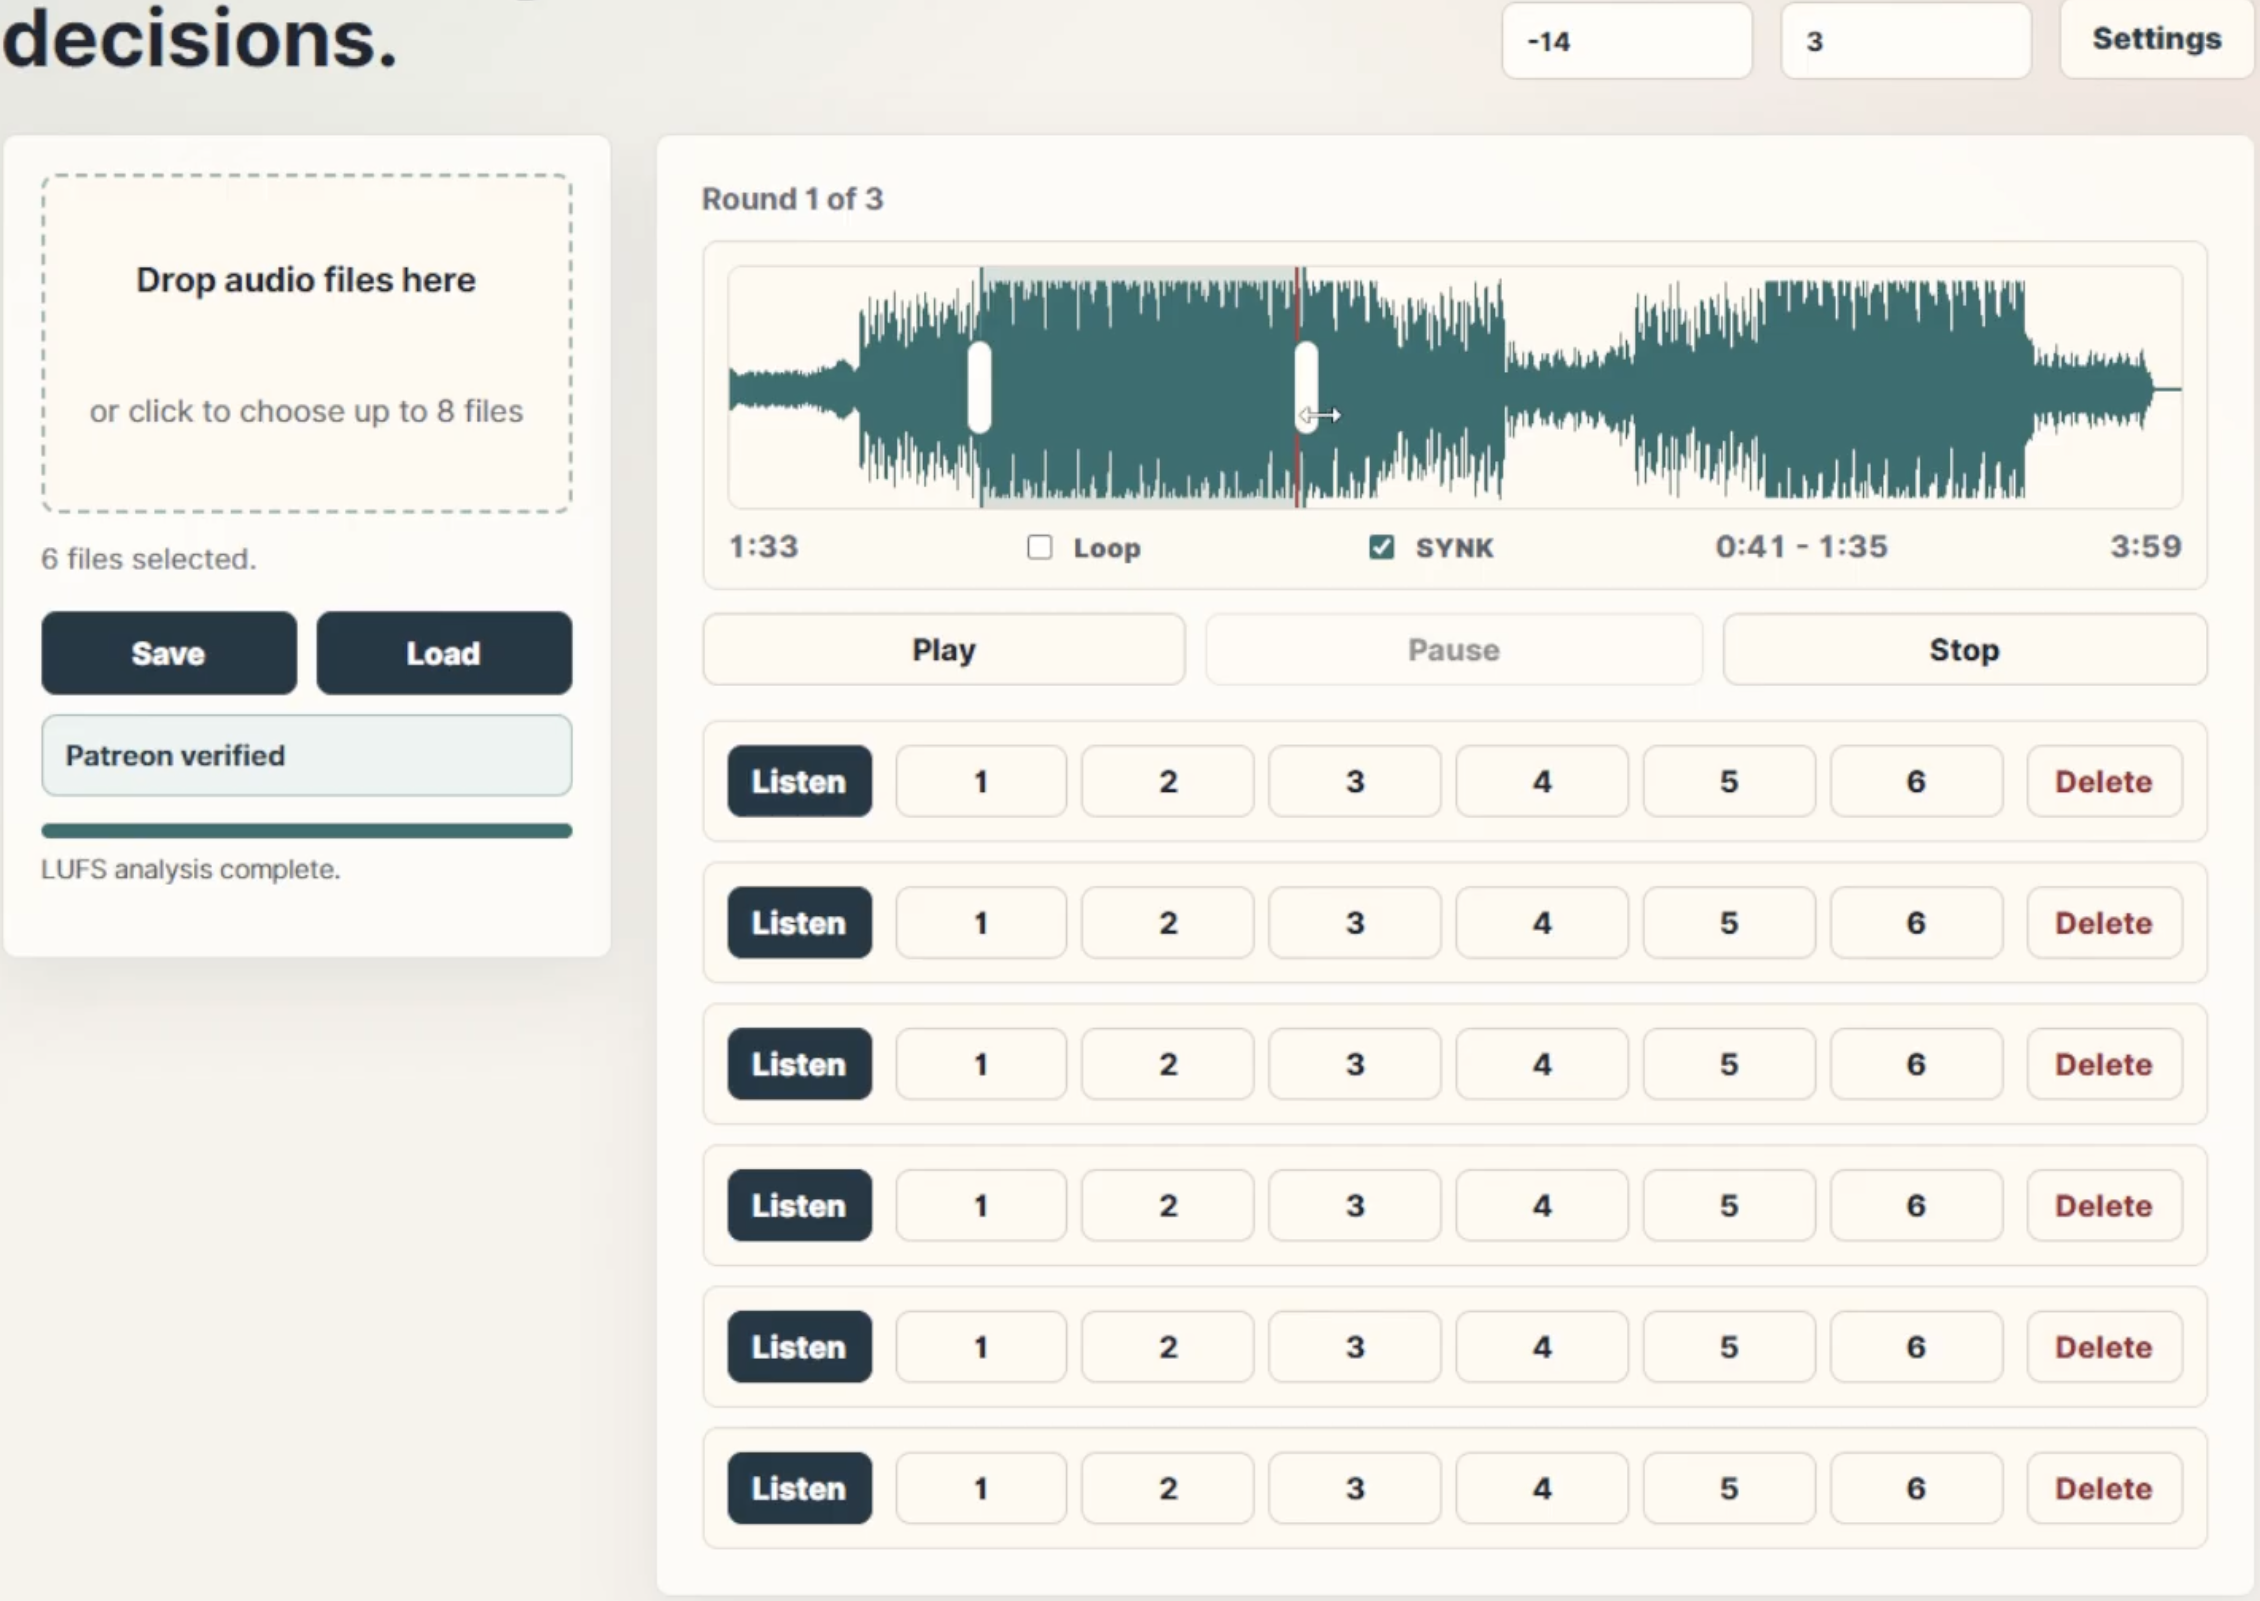Save the current session
The height and width of the screenshot is (1601, 2260).
click(x=169, y=653)
